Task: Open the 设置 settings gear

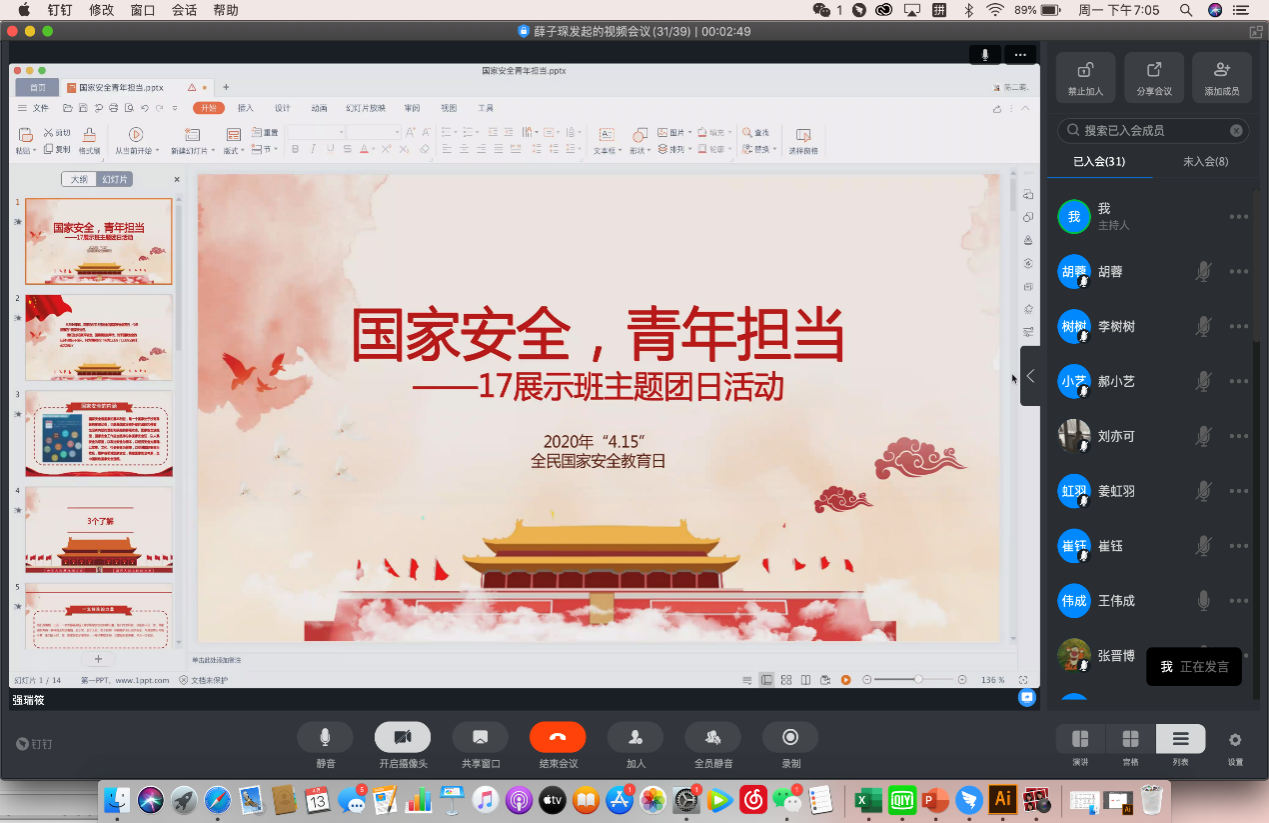Action: [x=1235, y=740]
